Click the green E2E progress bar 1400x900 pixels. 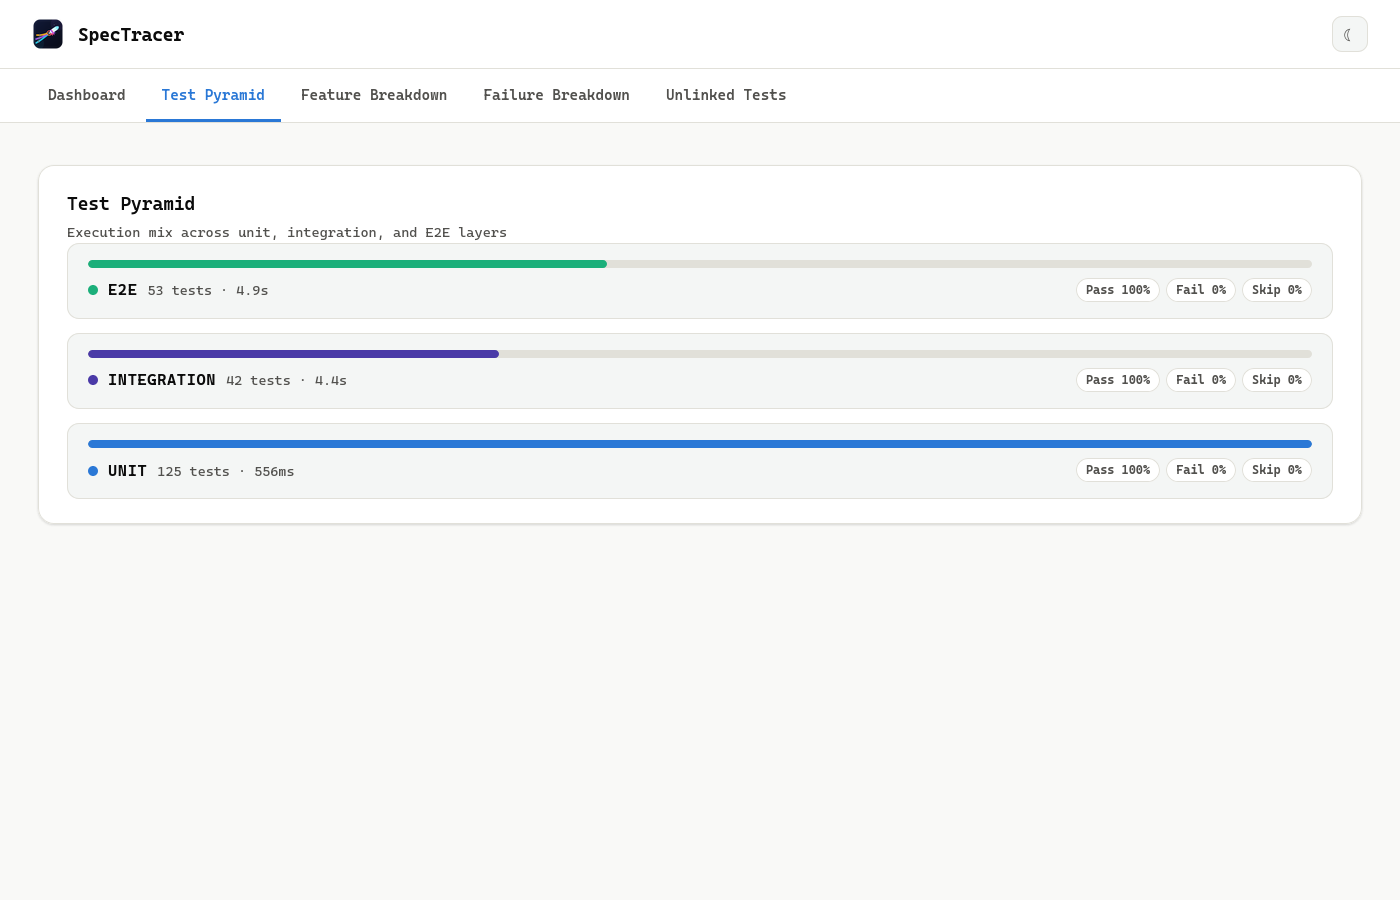(347, 264)
